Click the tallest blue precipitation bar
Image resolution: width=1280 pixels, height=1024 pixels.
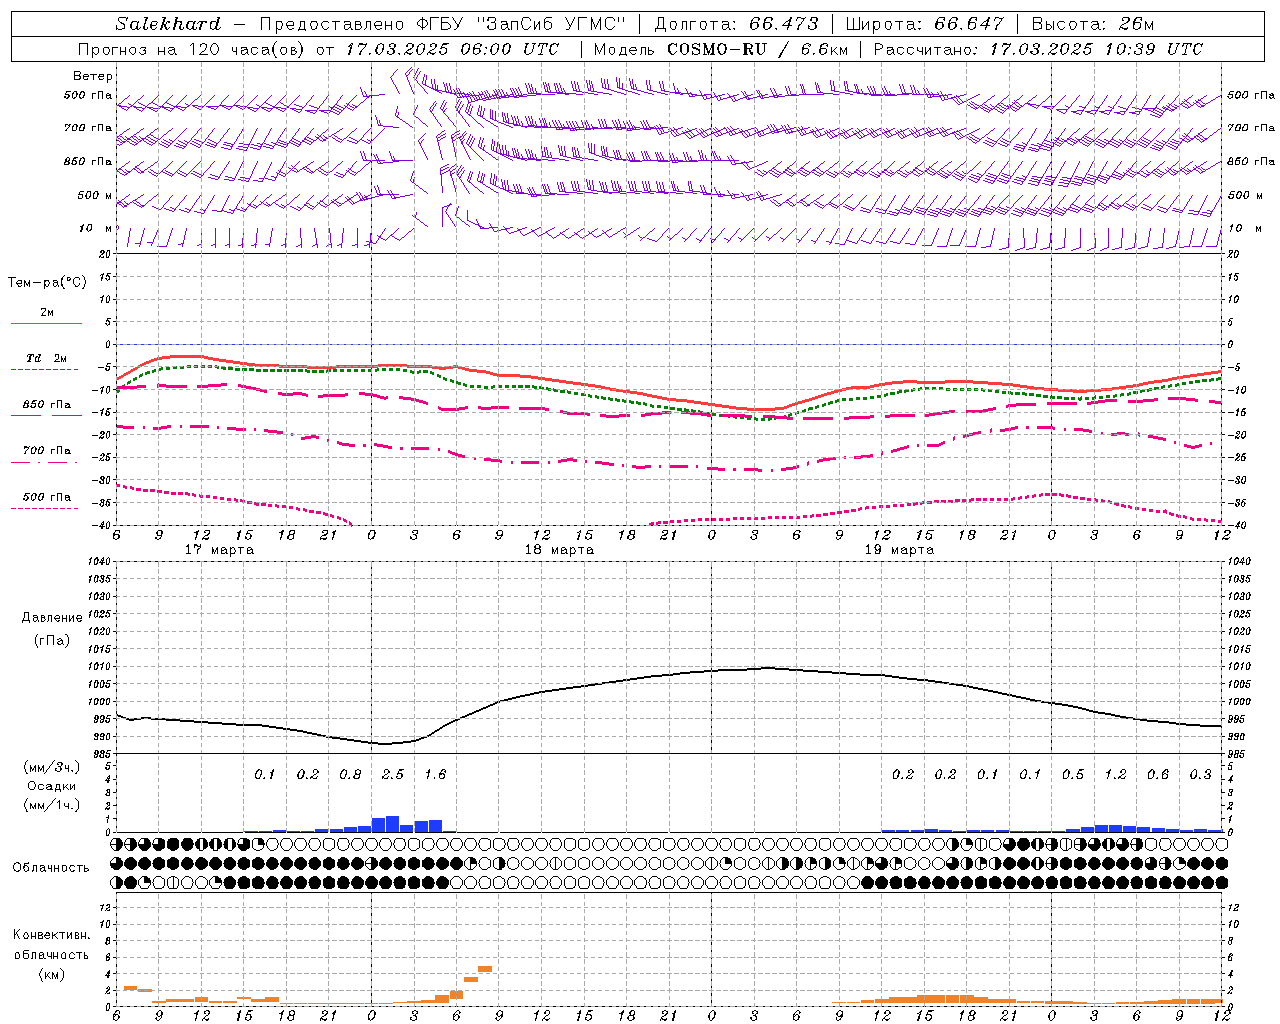pyautogui.click(x=392, y=824)
